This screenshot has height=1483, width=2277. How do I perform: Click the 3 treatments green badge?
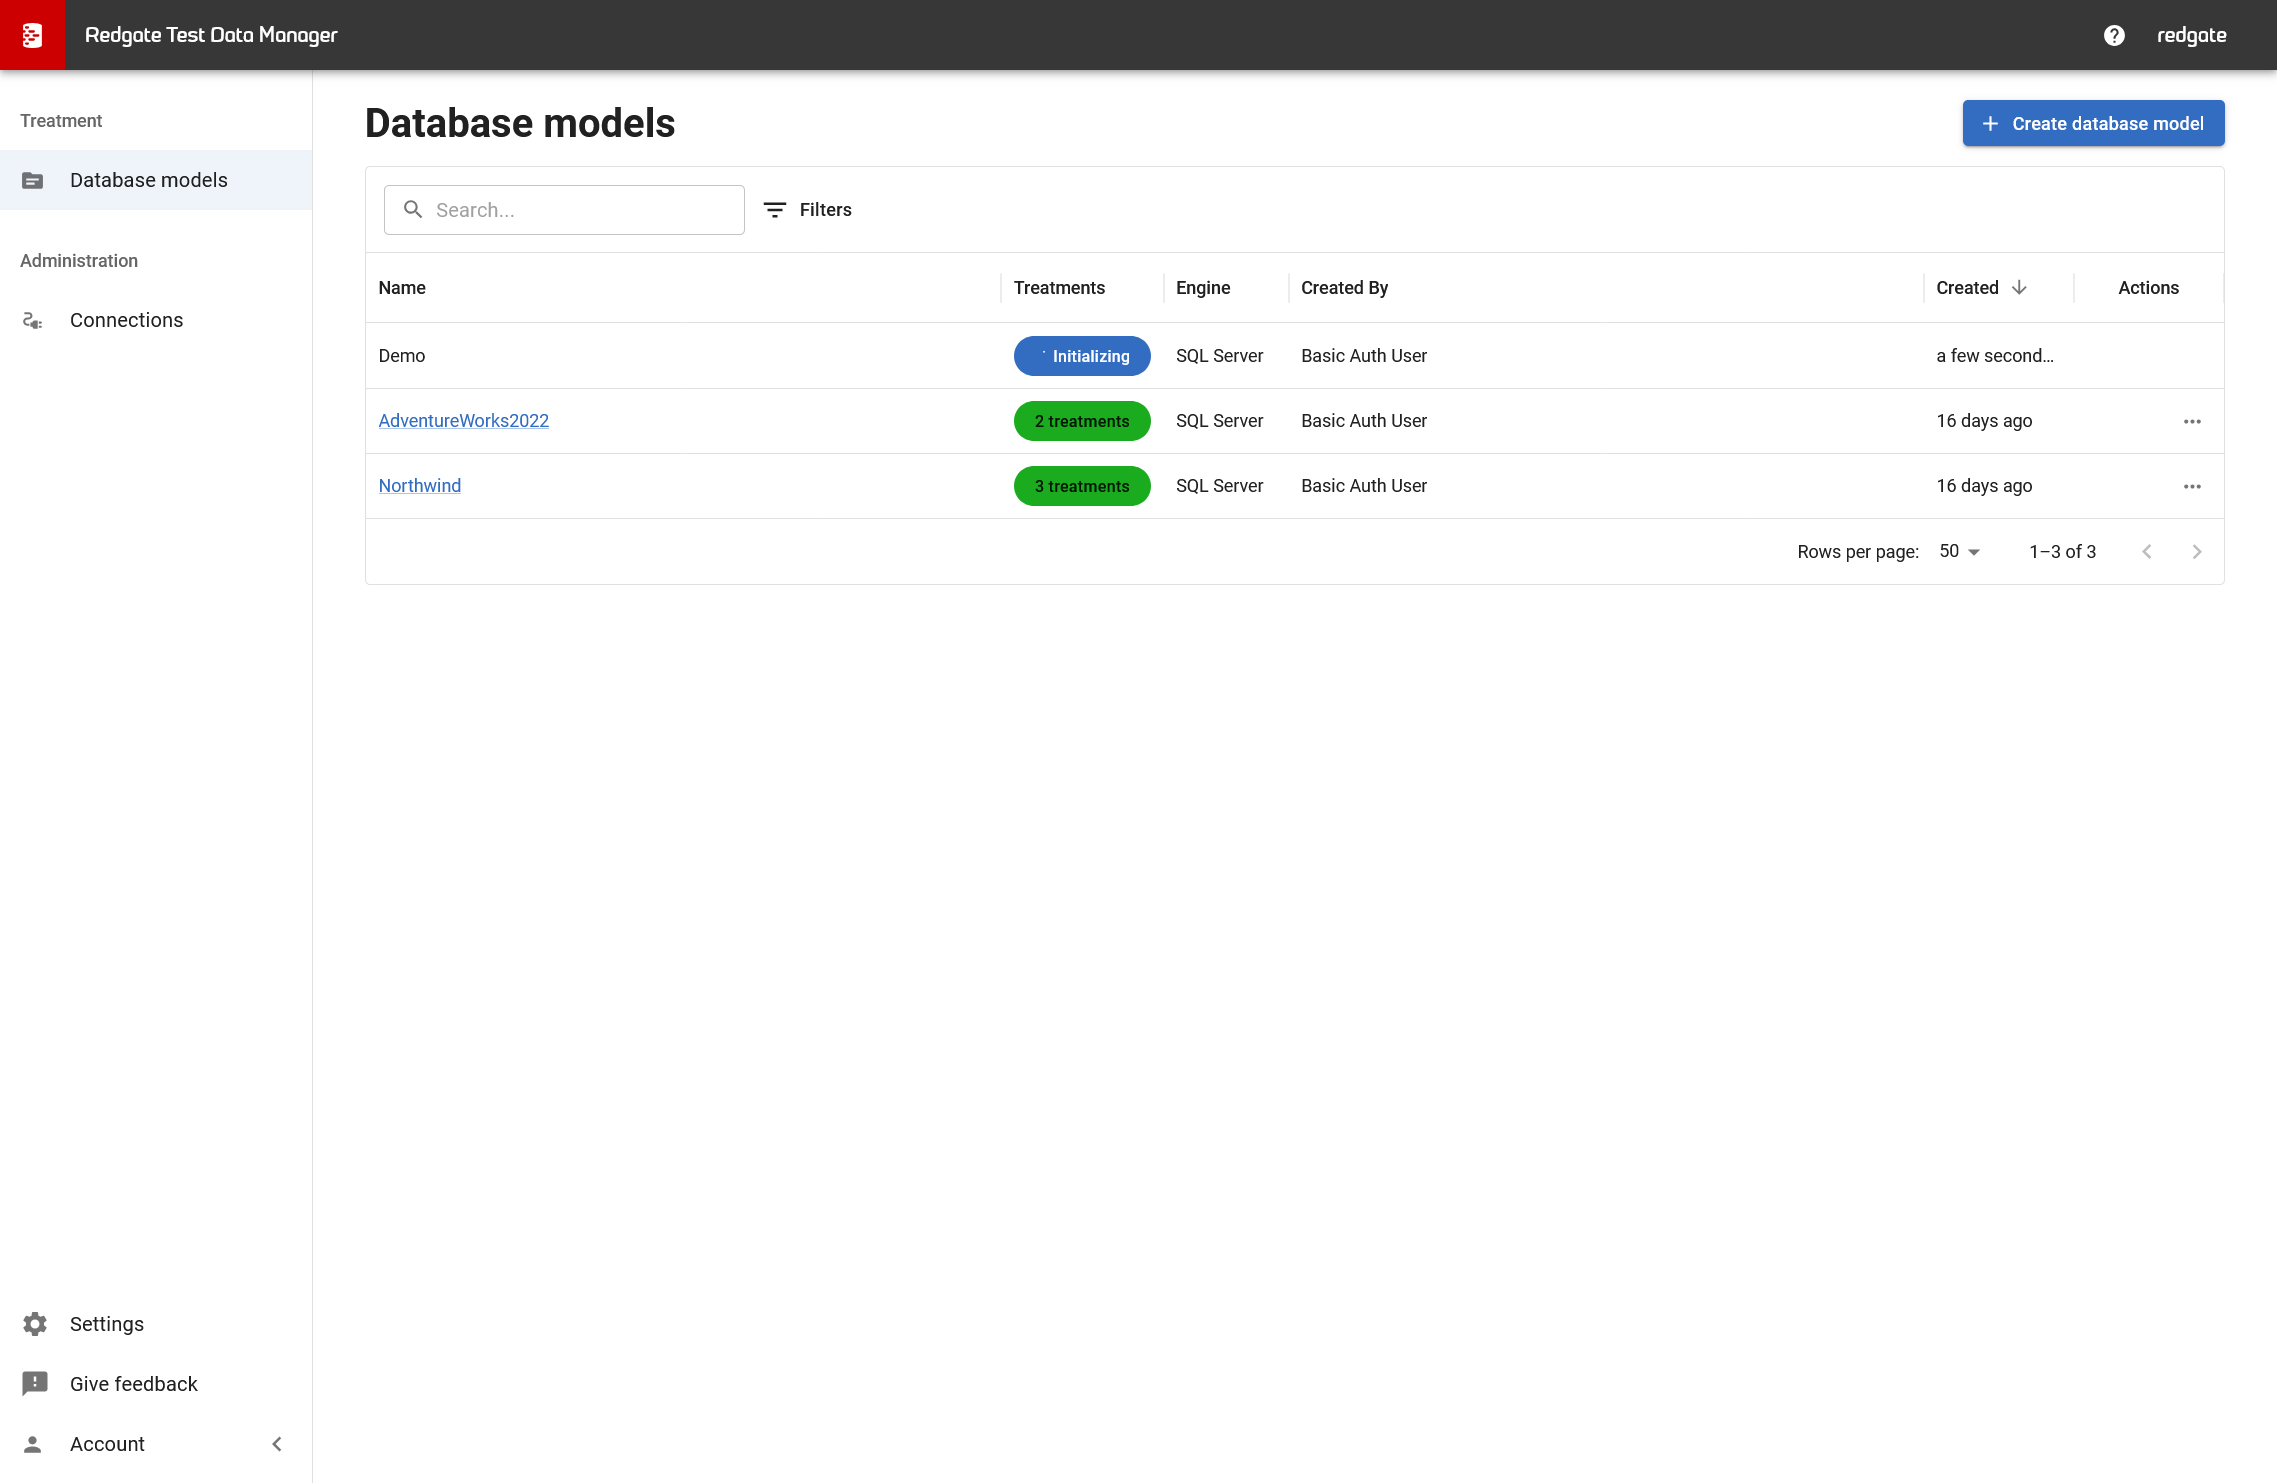pyautogui.click(x=1082, y=487)
